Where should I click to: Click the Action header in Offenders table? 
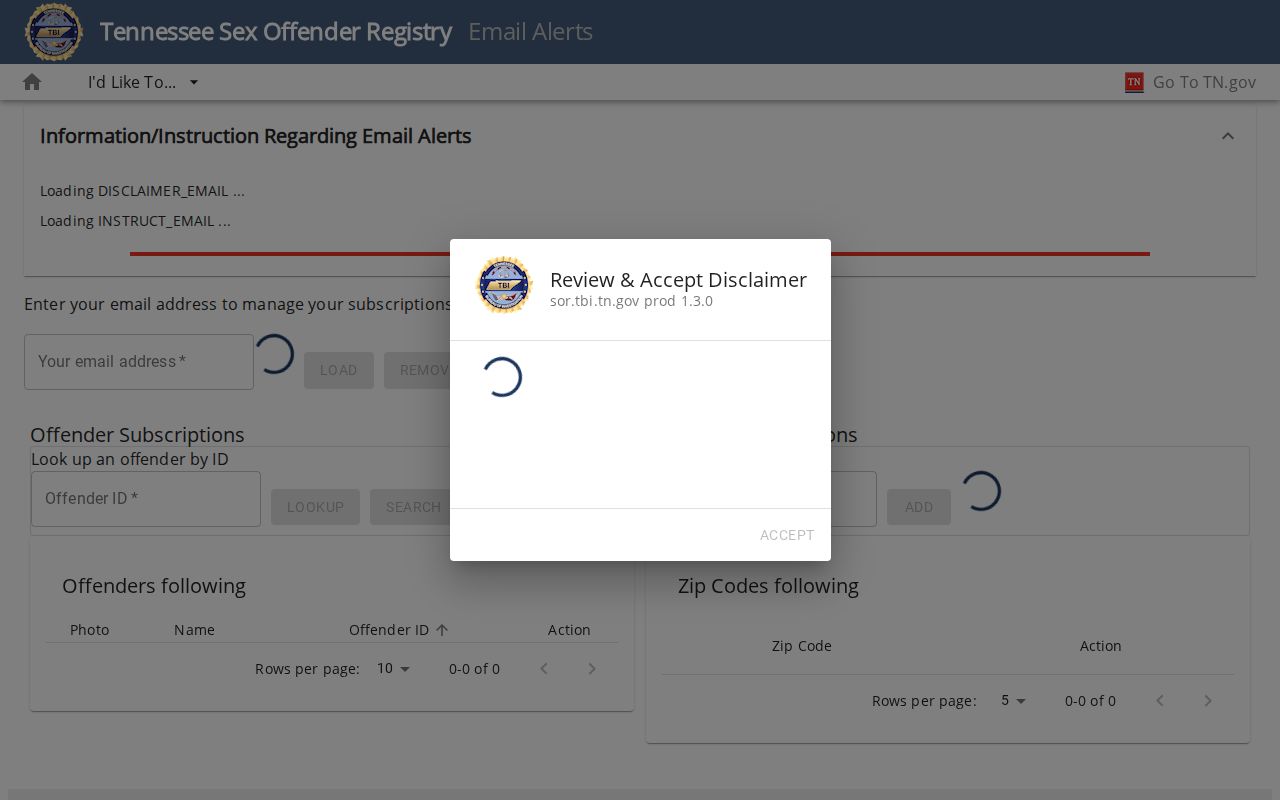coord(569,630)
